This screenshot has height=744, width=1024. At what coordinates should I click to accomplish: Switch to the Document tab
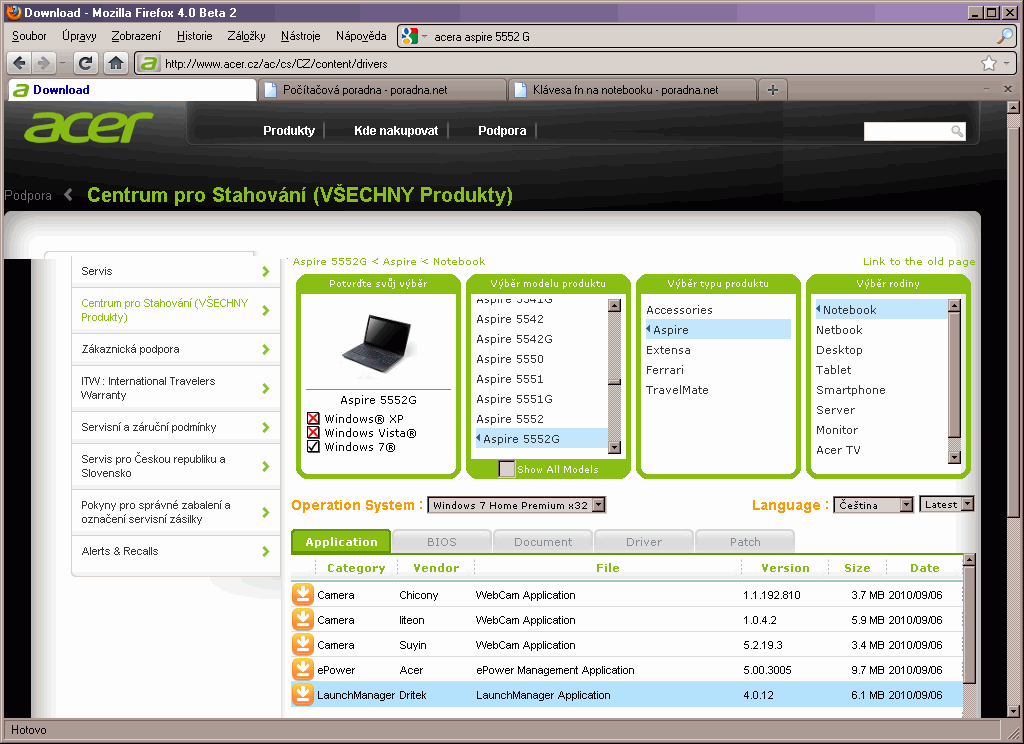click(543, 542)
